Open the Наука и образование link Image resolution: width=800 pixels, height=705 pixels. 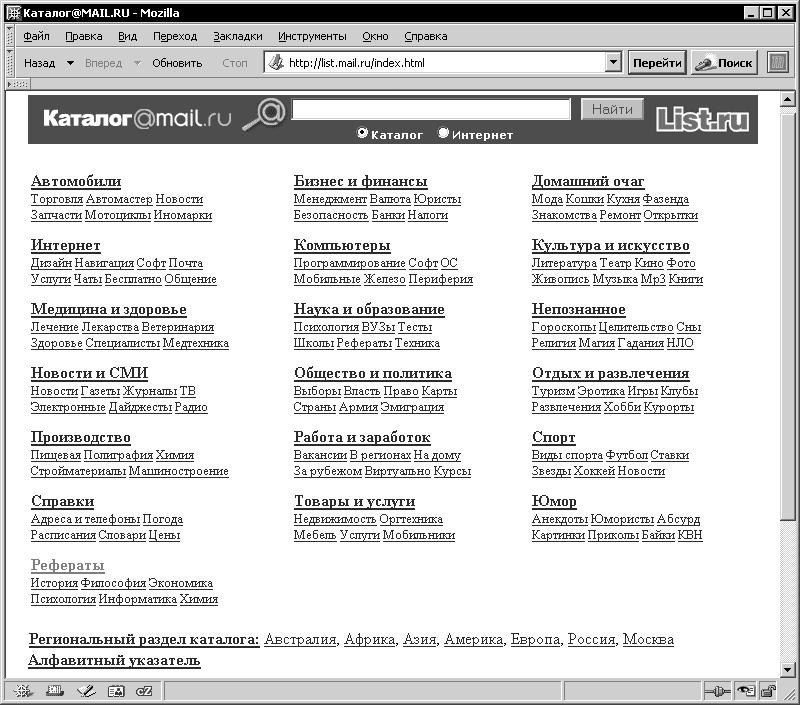point(369,309)
